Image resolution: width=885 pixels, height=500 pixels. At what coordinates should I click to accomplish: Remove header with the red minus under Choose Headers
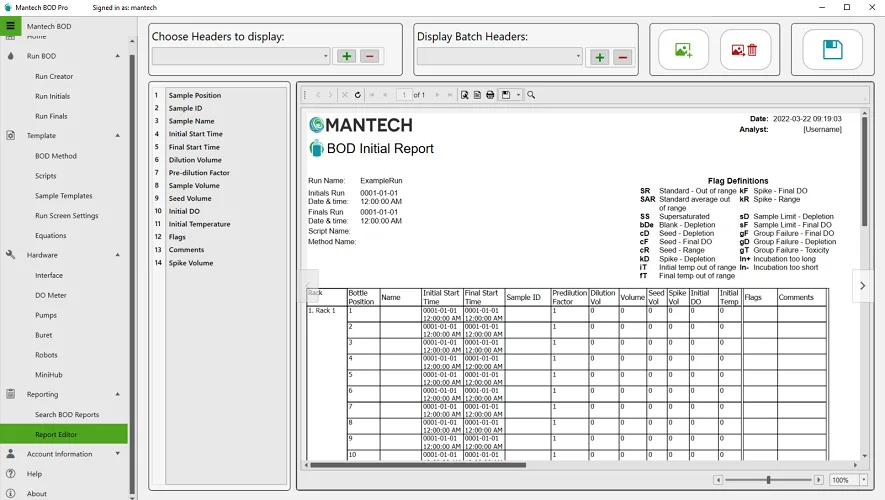pyautogui.click(x=370, y=56)
